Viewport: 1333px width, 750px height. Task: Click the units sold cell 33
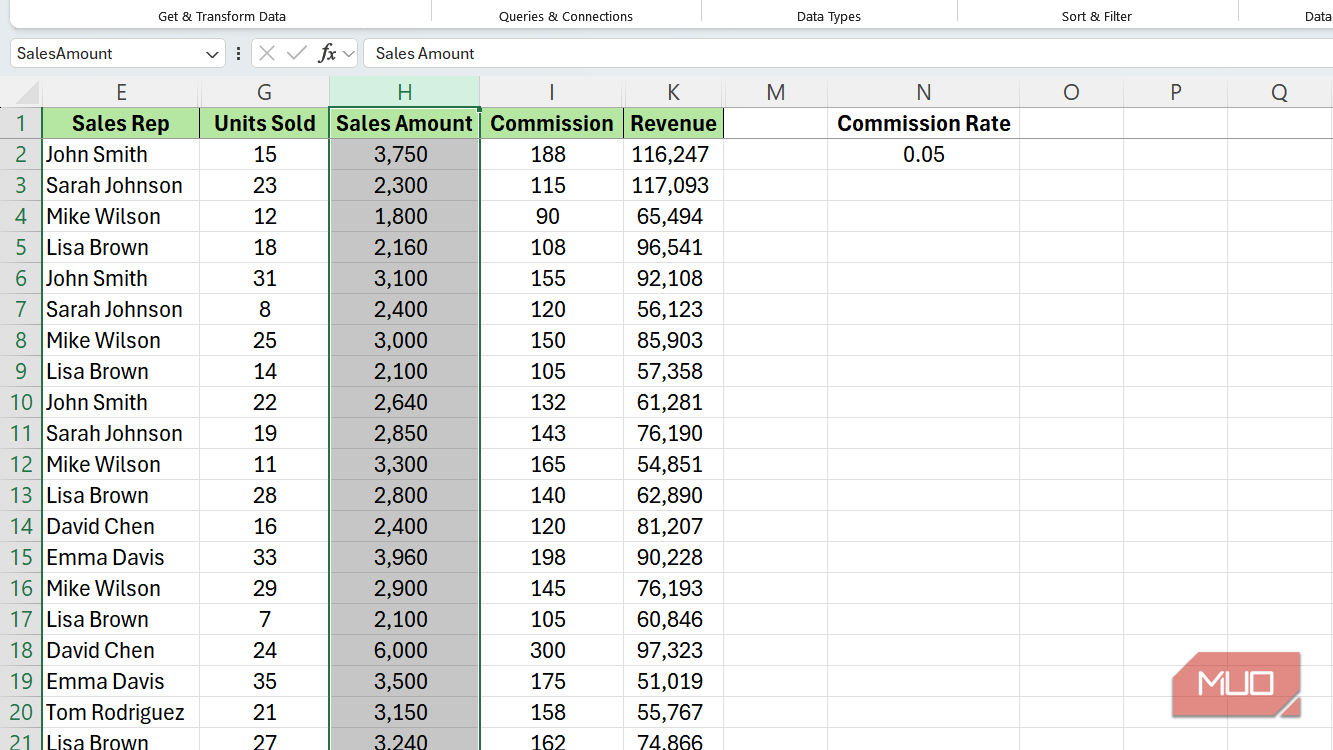(x=264, y=558)
